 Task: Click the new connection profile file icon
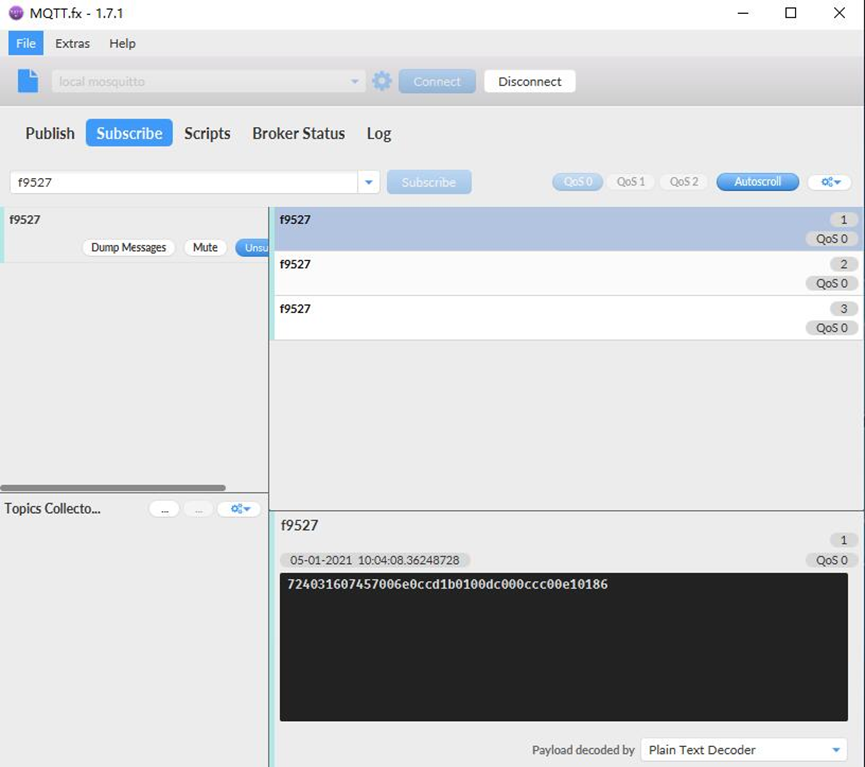(x=28, y=81)
